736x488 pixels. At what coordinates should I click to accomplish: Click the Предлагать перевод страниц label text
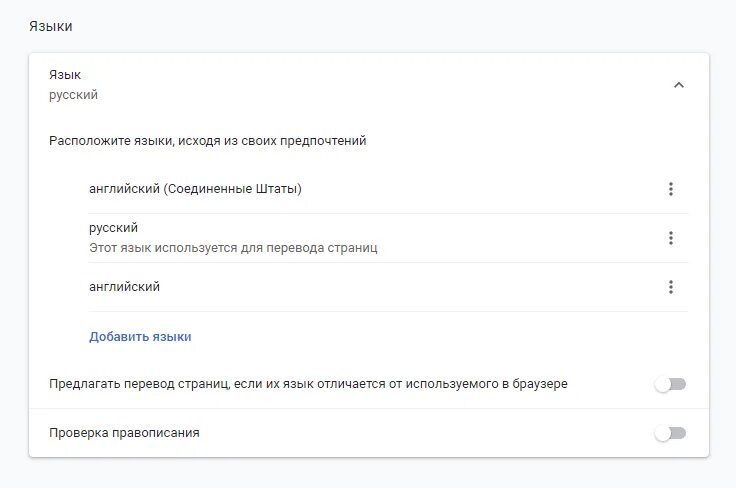pyautogui.click(x=308, y=384)
